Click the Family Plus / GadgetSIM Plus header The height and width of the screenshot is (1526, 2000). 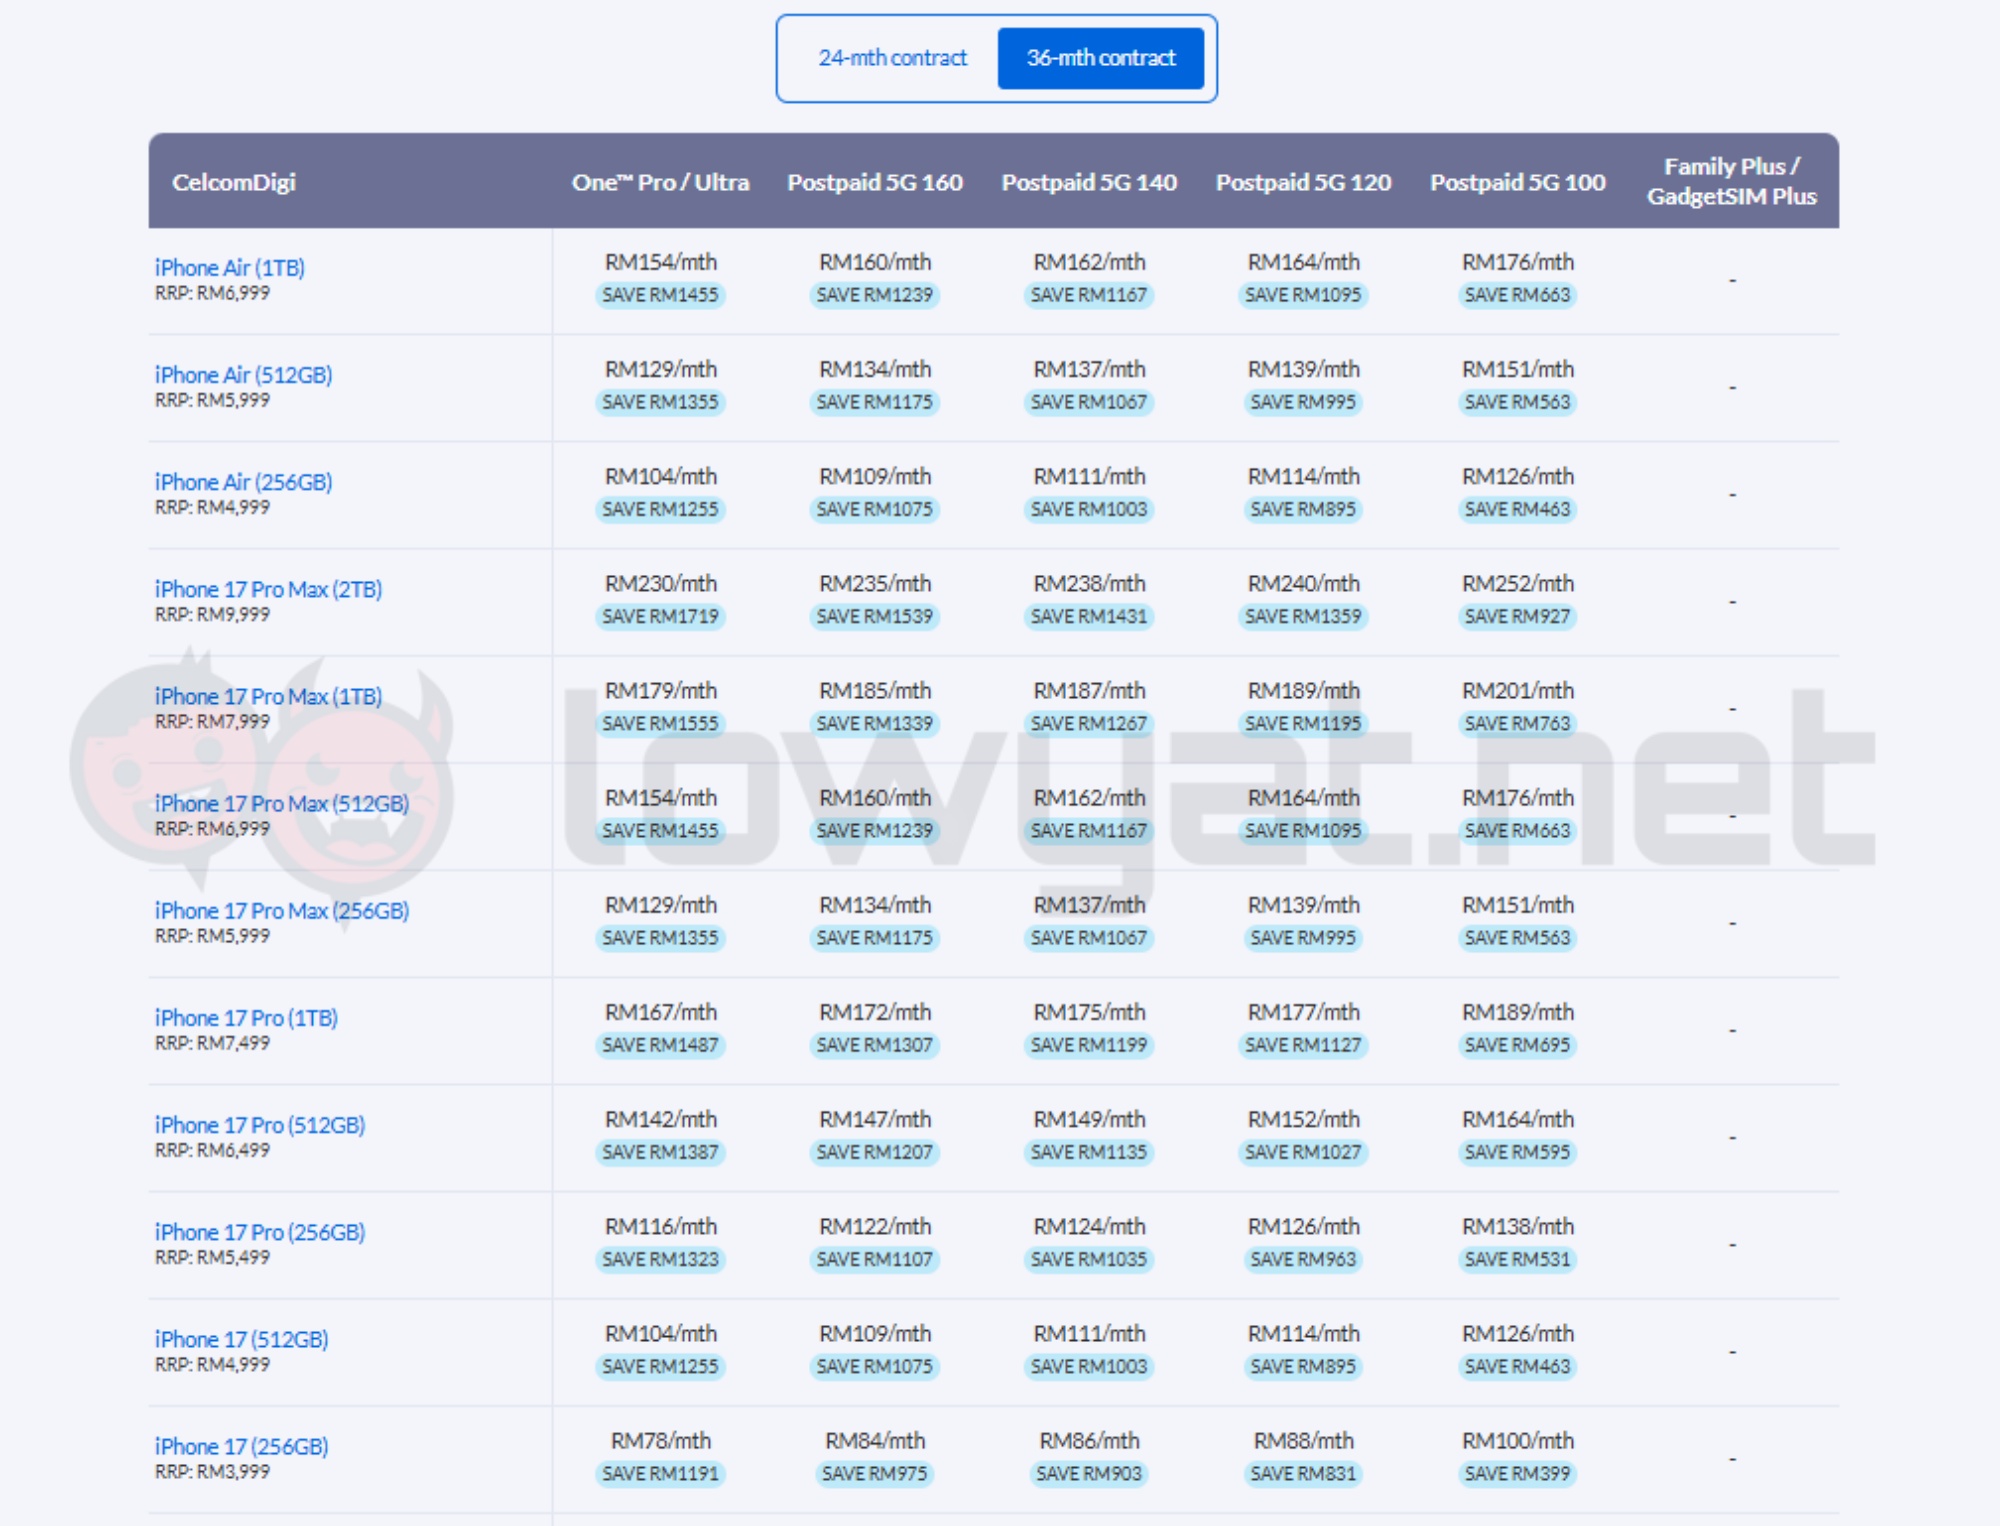click(x=1731, y=181)
